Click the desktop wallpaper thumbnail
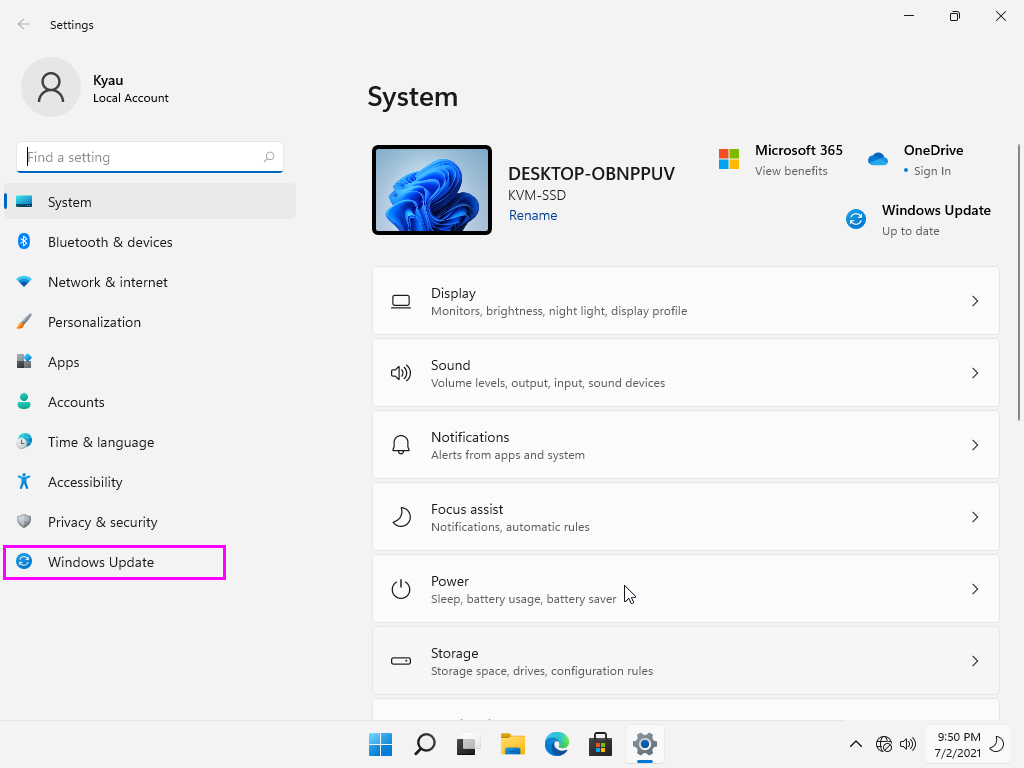Screen dimensions: 1024x768 [x=432, y=190]
